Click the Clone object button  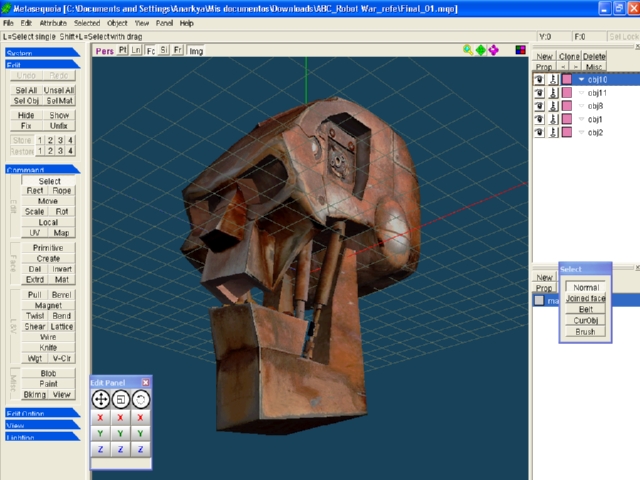pyautogui.click(x=569, y=56)
